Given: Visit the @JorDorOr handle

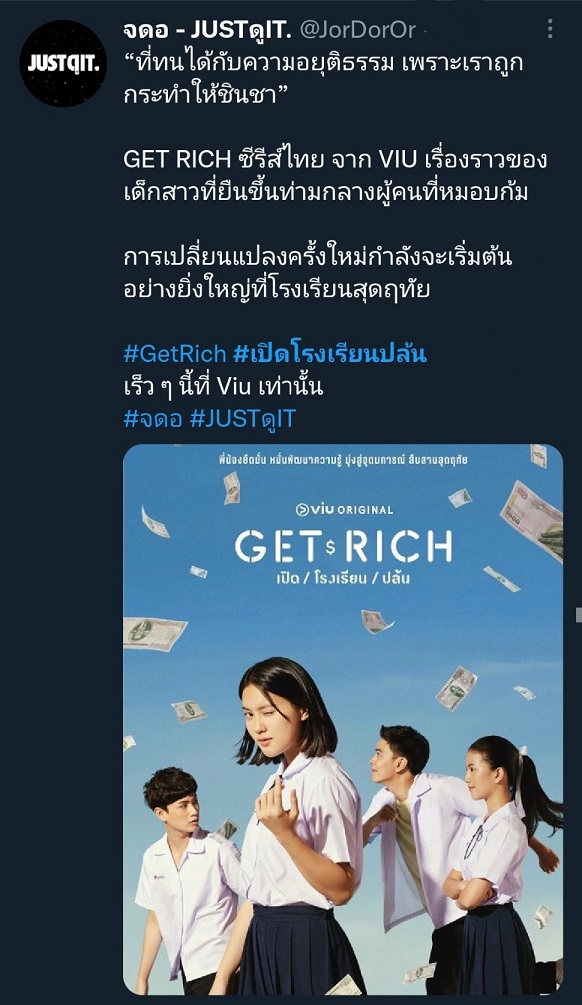Looking at the screenshot, I should click(x=358, y=29).
